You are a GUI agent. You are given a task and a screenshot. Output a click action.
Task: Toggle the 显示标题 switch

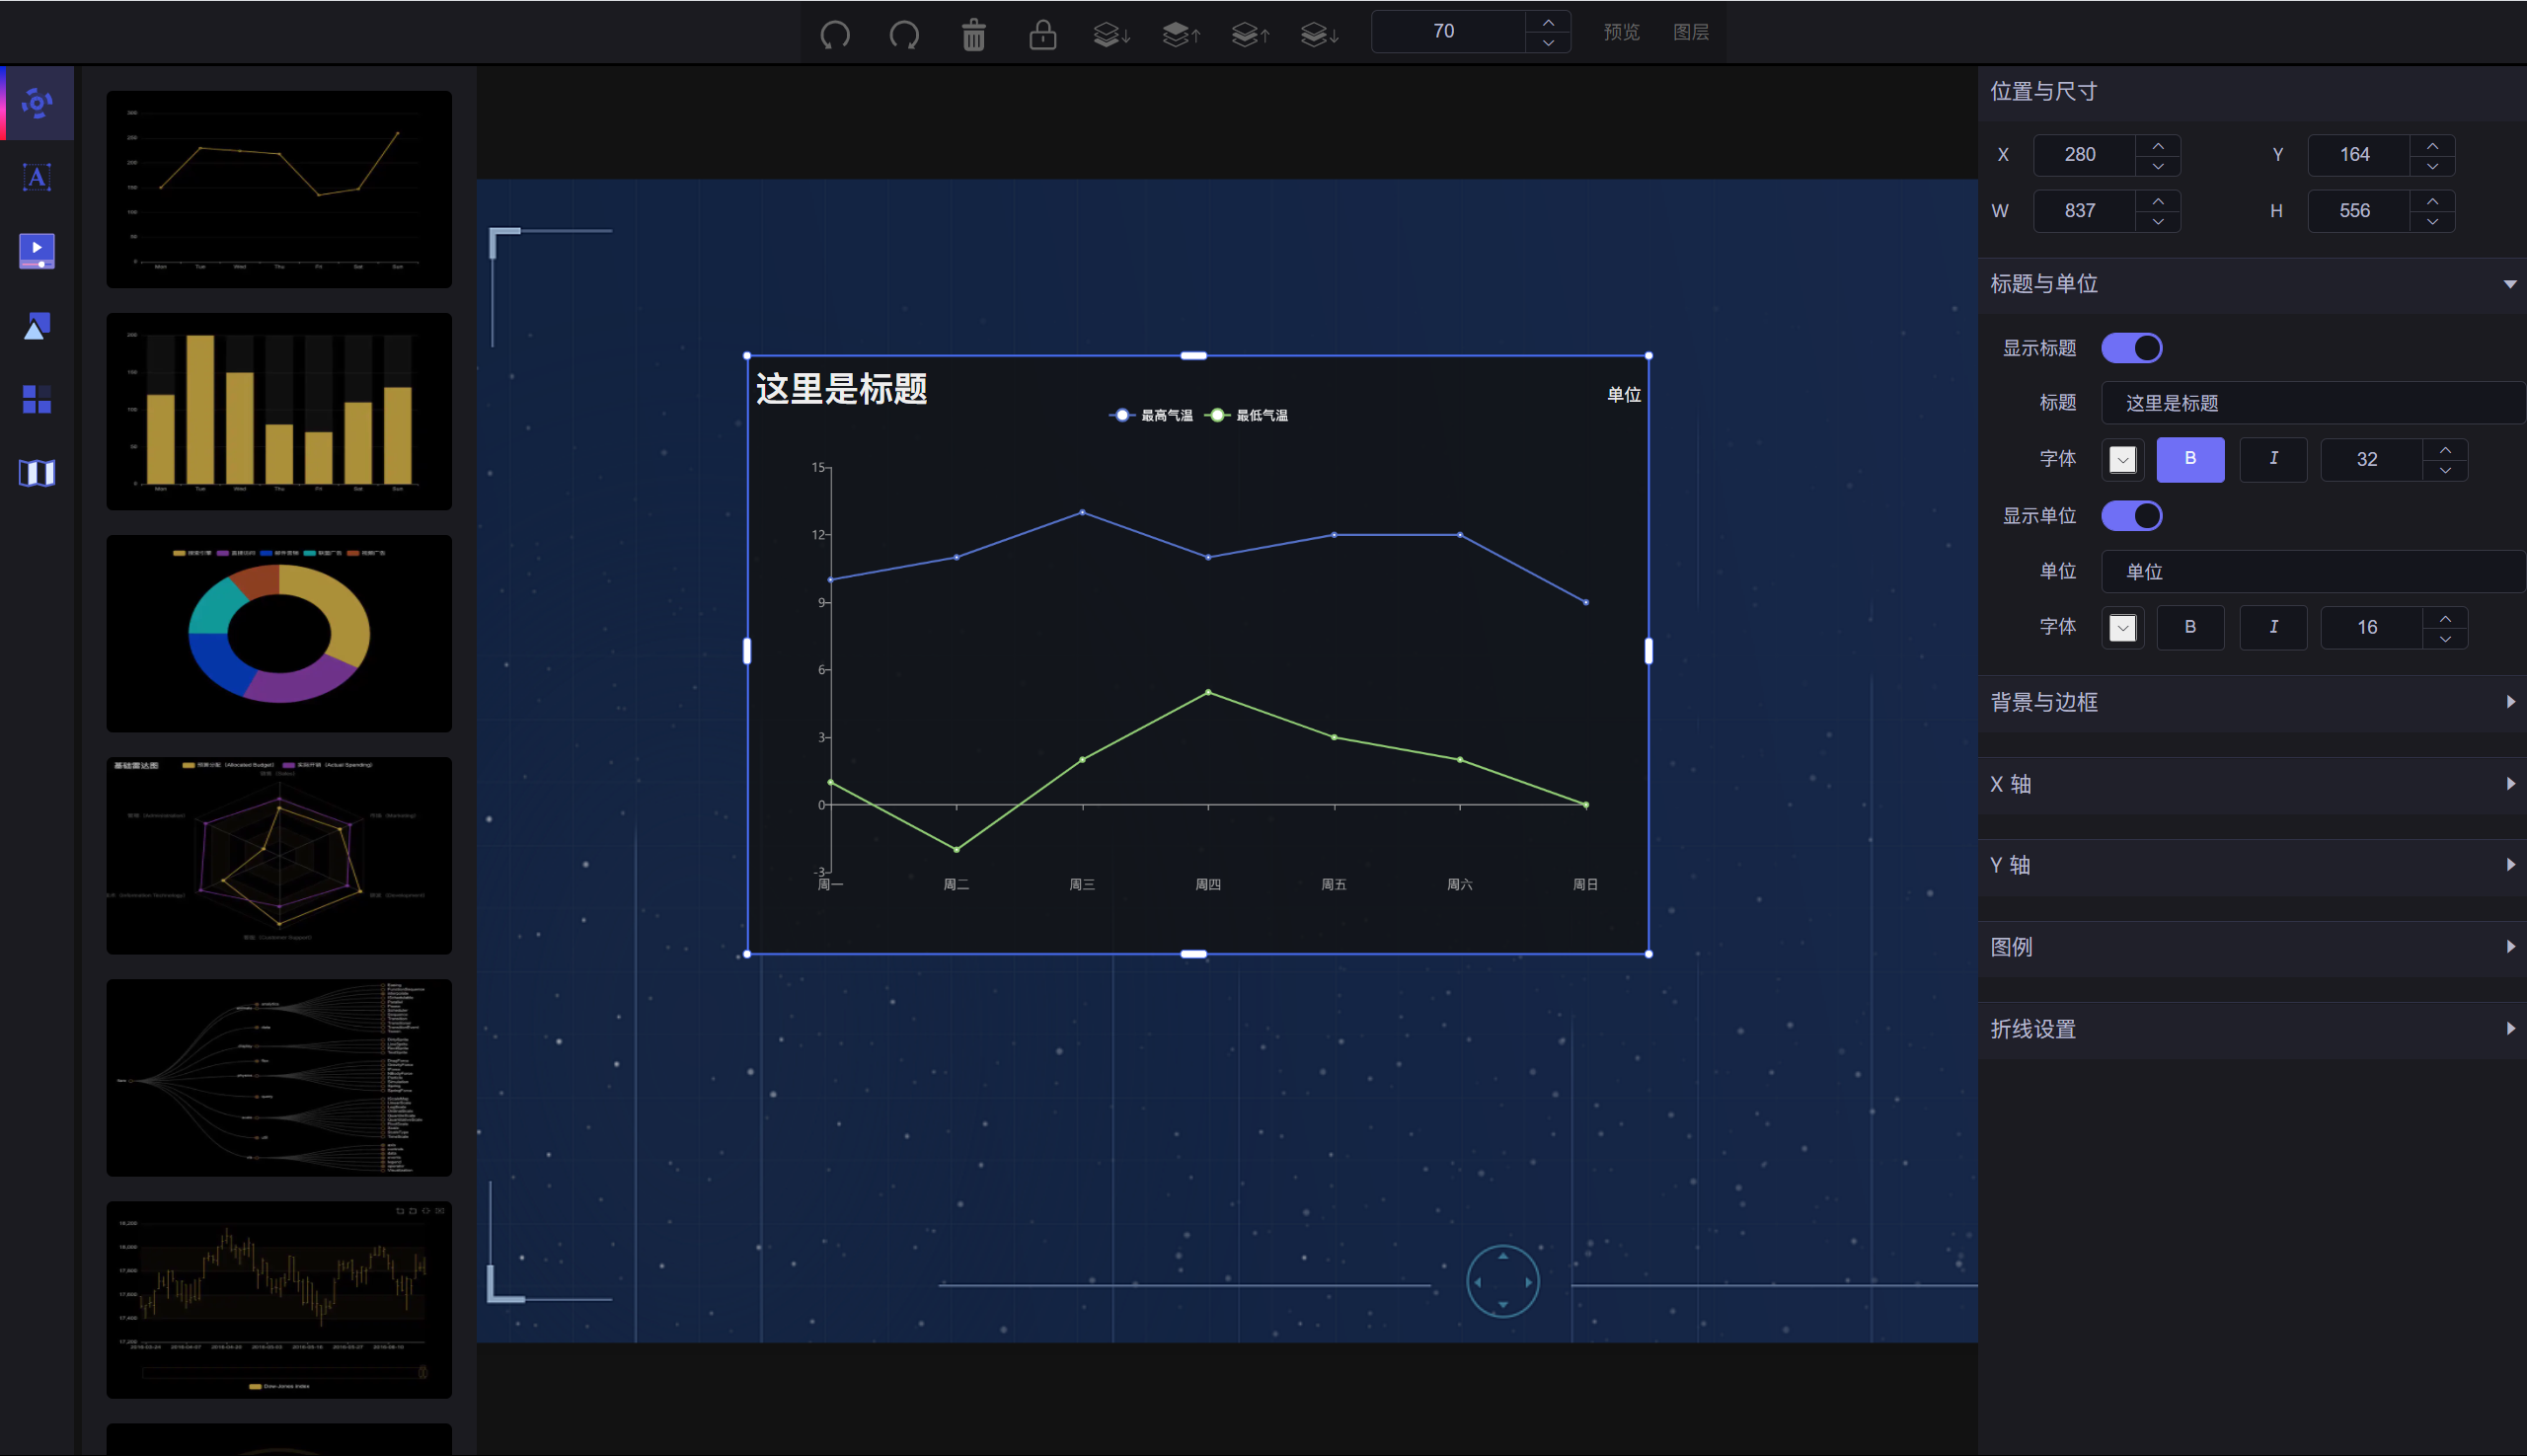point(2131,348)
